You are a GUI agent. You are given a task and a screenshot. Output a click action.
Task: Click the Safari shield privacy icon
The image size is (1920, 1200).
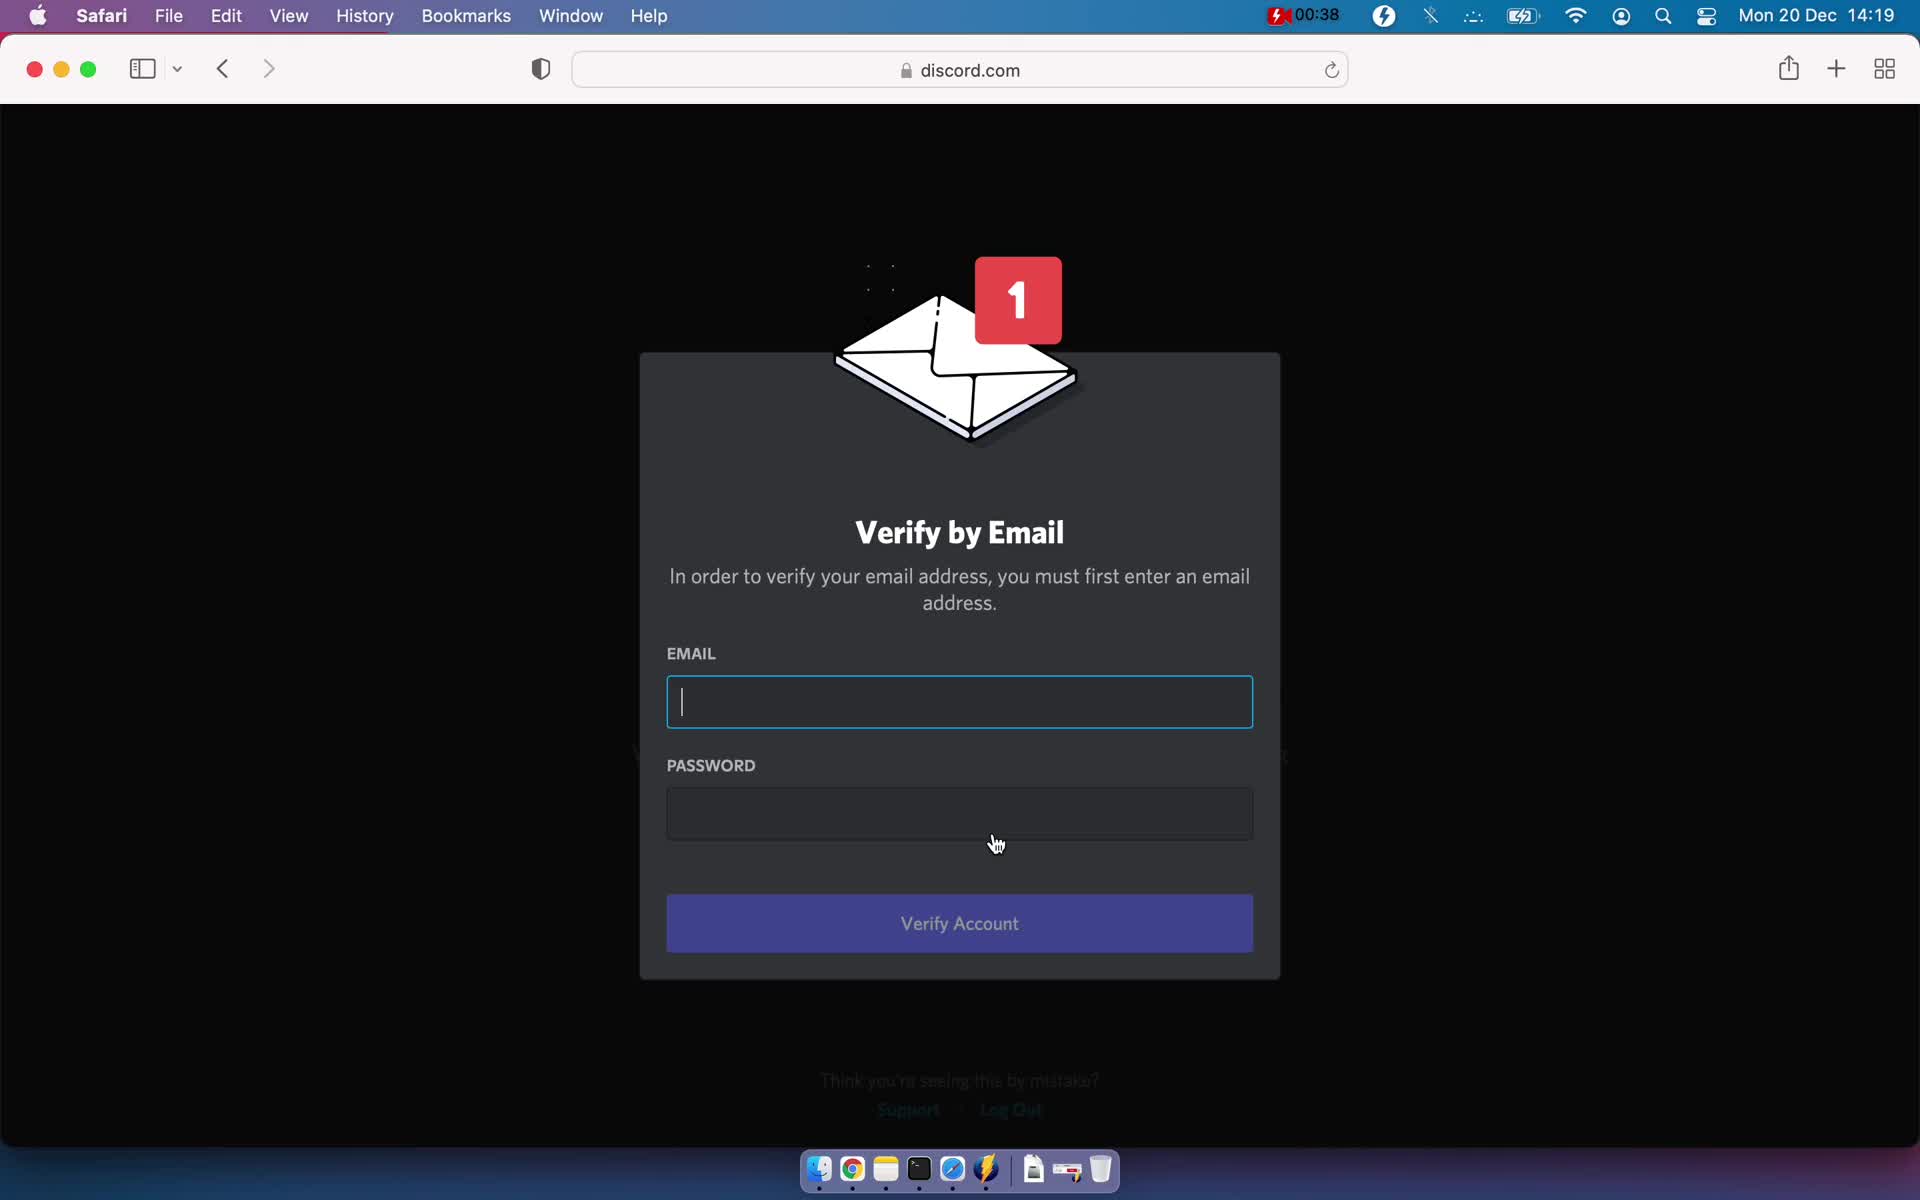tap(540, 69)
